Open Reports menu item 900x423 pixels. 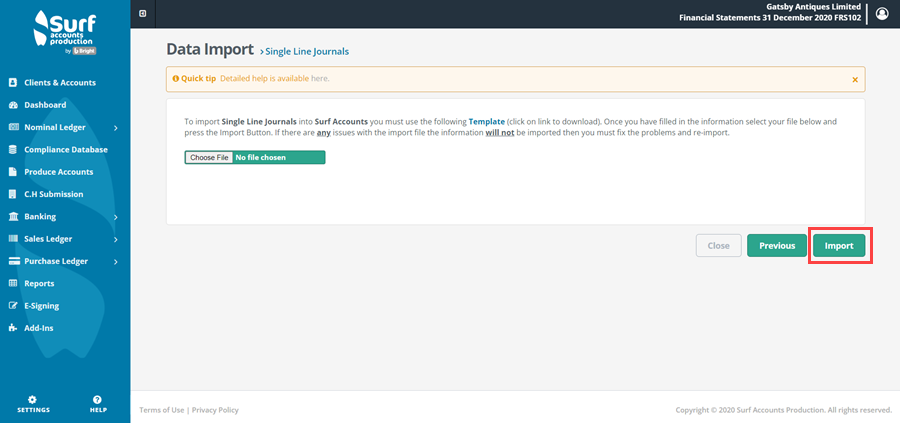point(39,284)
